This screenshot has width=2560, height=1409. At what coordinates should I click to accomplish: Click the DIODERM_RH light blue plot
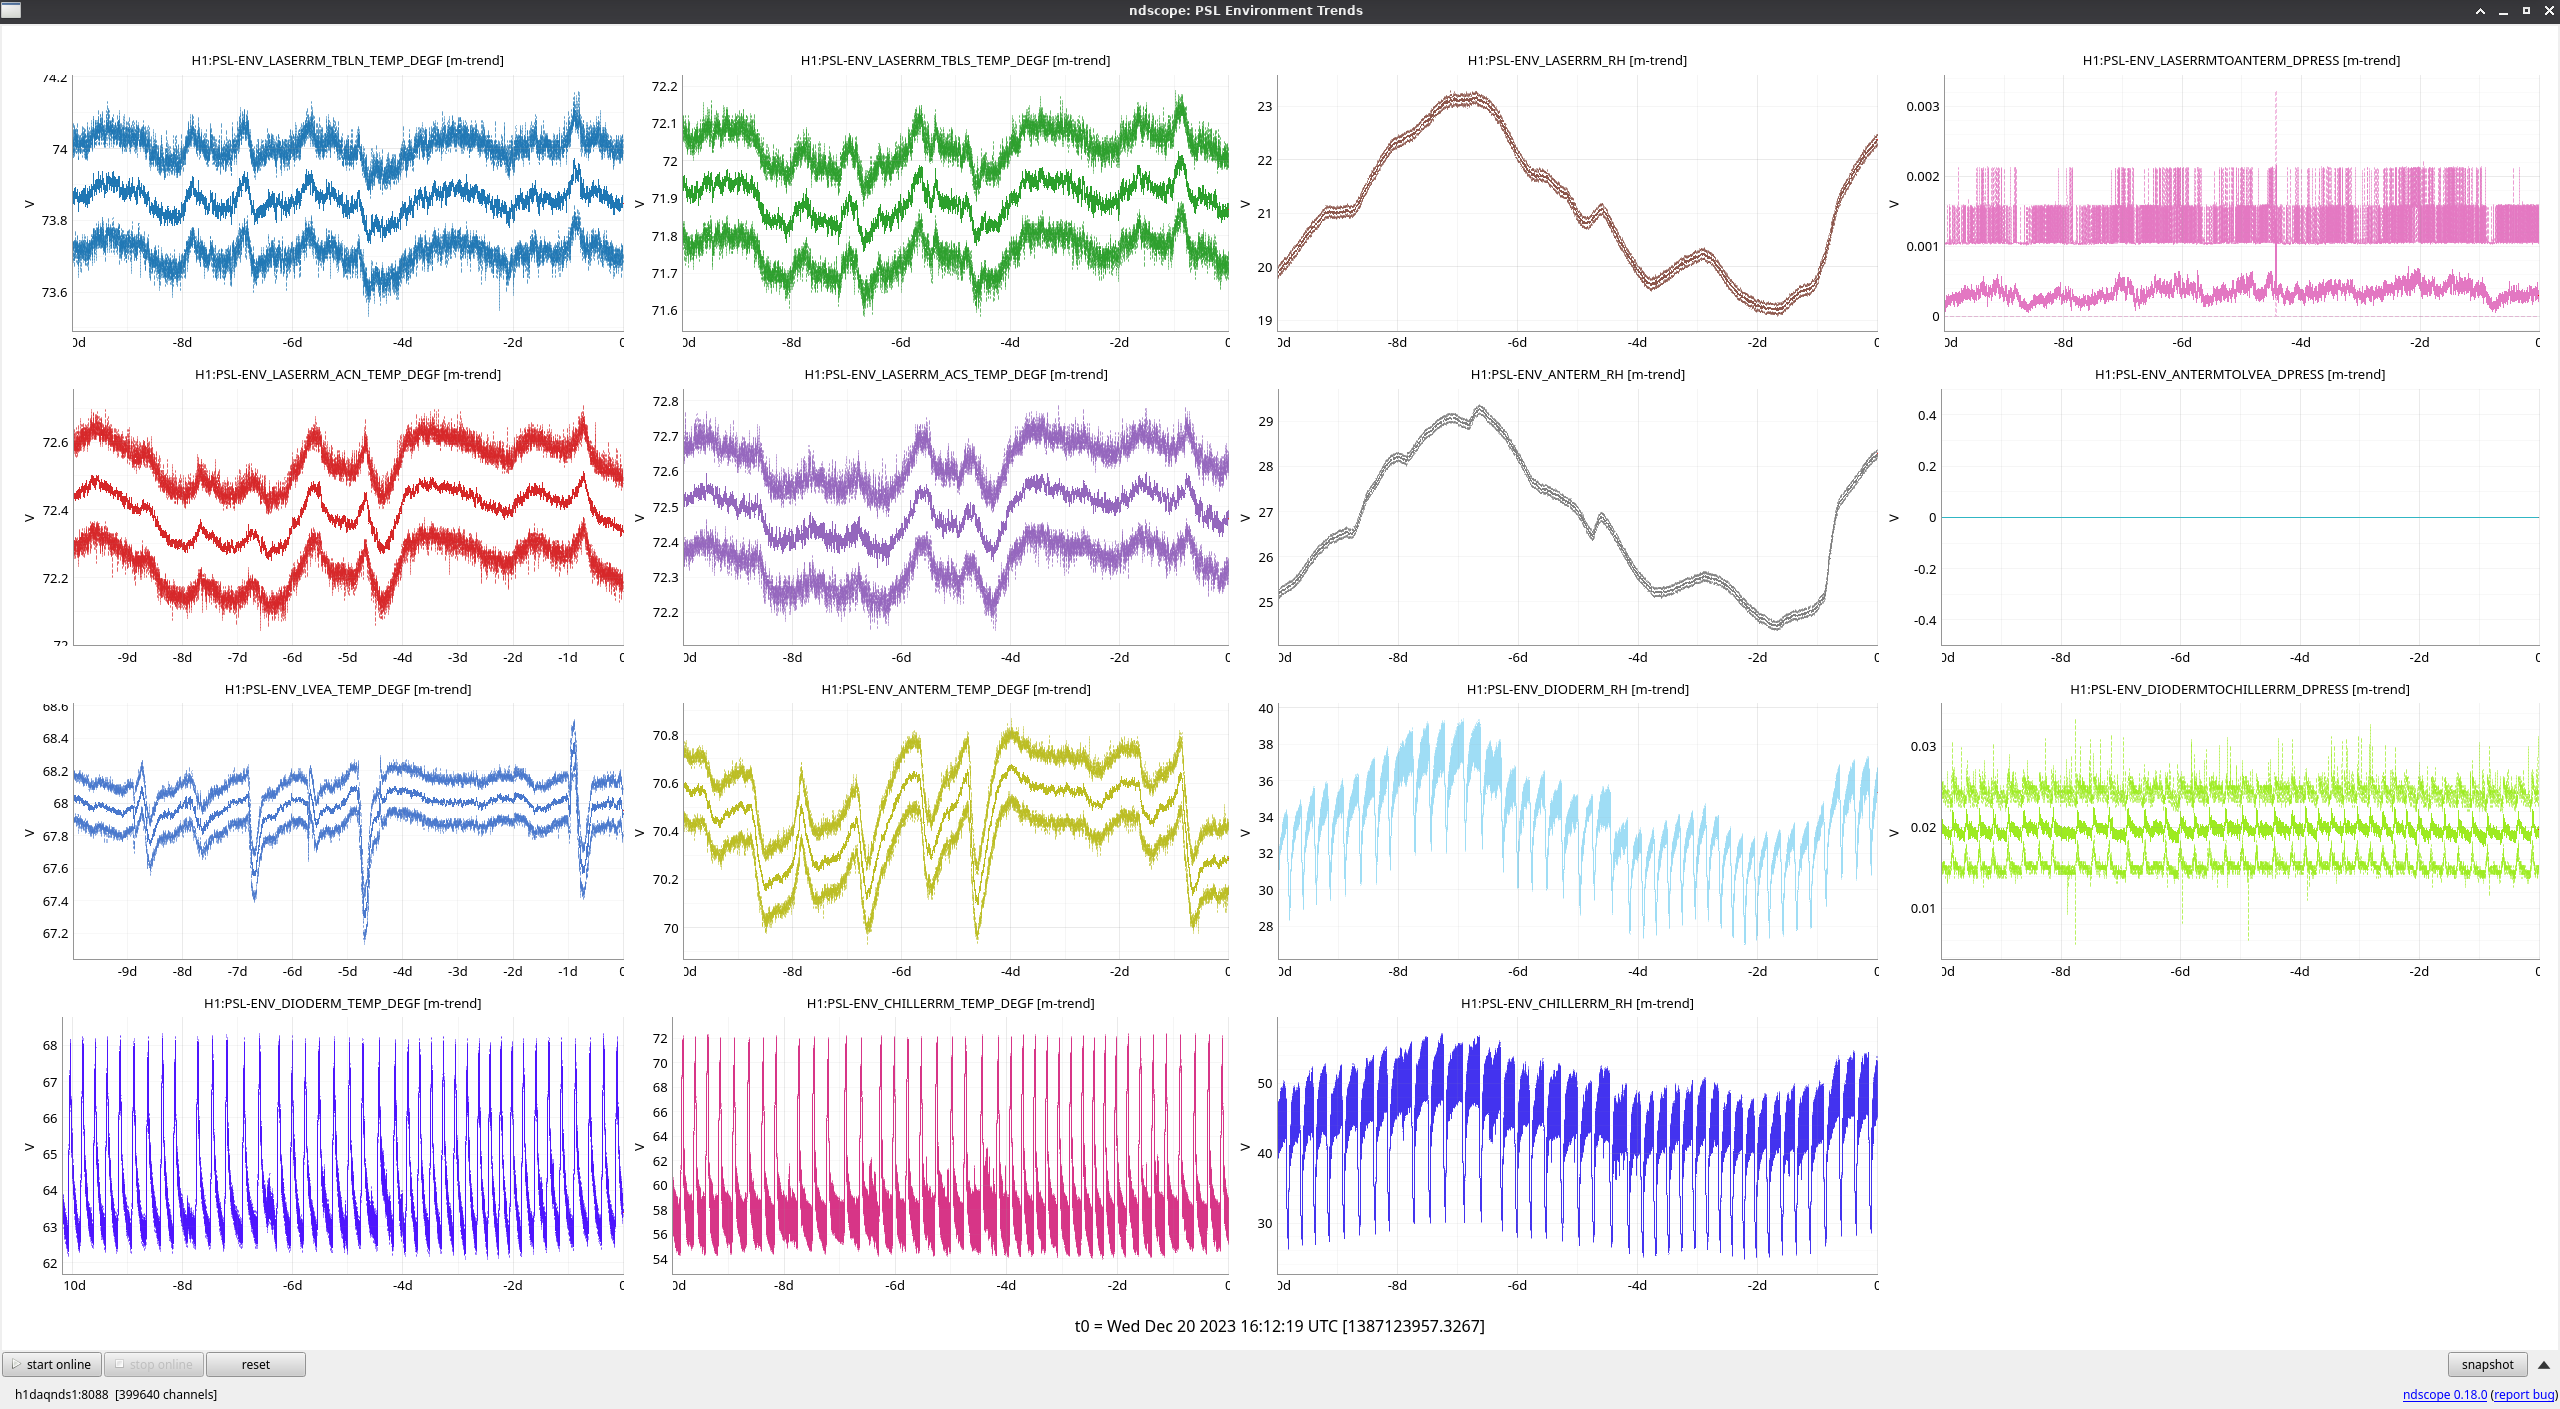click(1577, 831)
